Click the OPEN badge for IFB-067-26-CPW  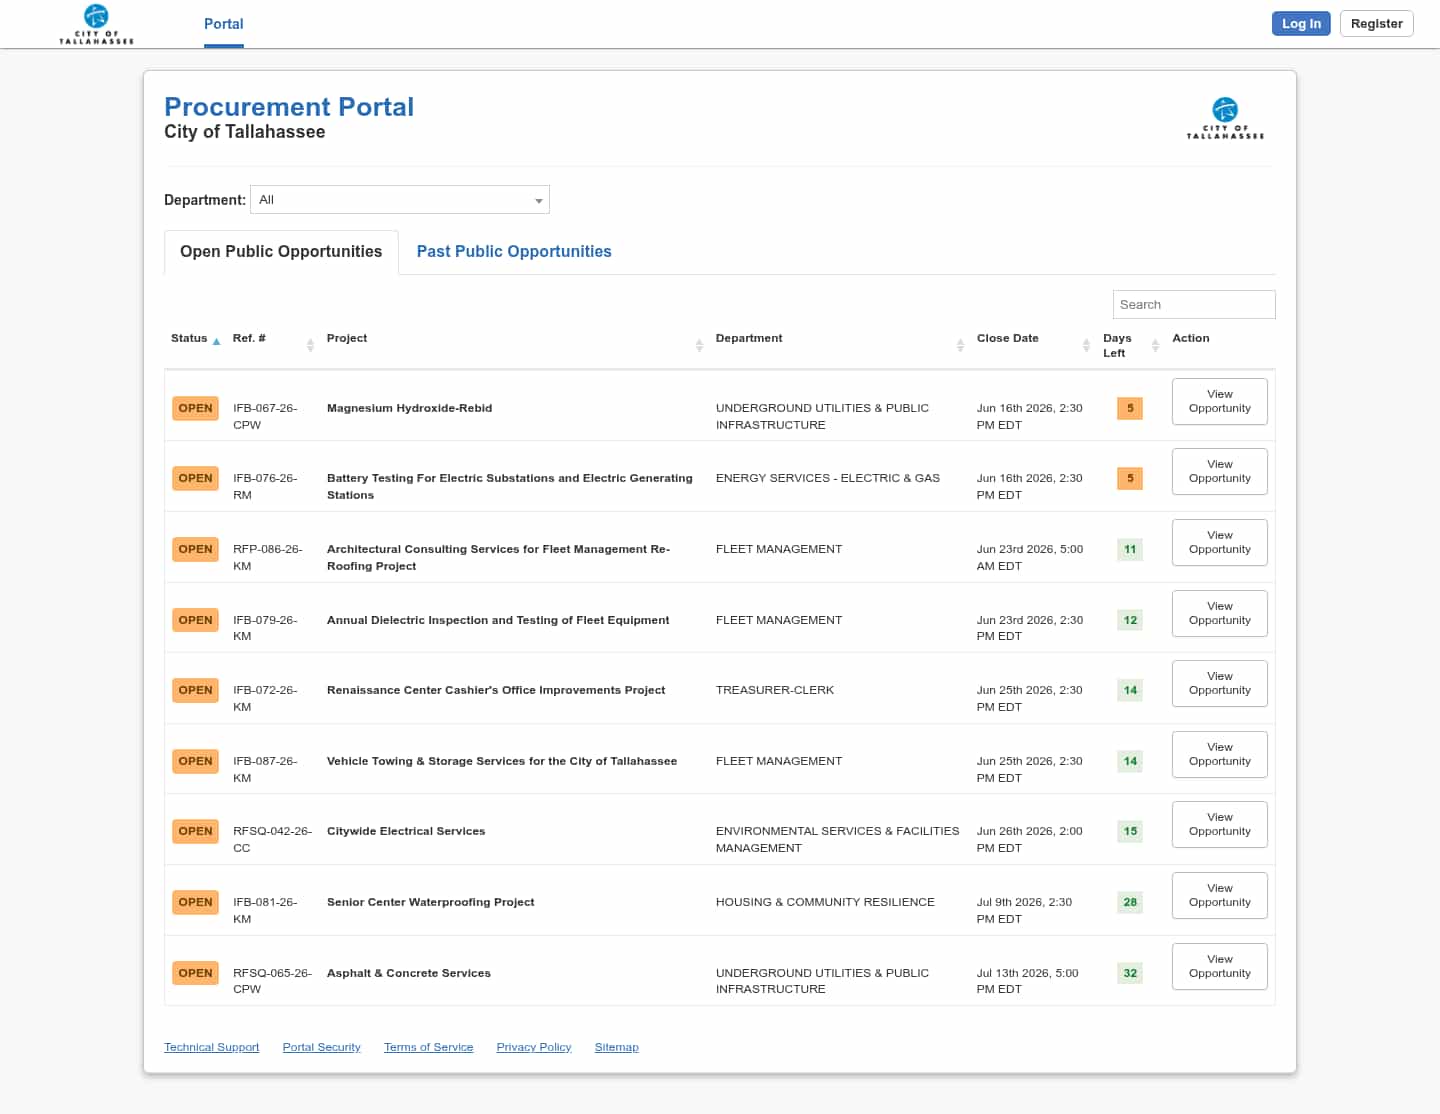tap(195, 408)
